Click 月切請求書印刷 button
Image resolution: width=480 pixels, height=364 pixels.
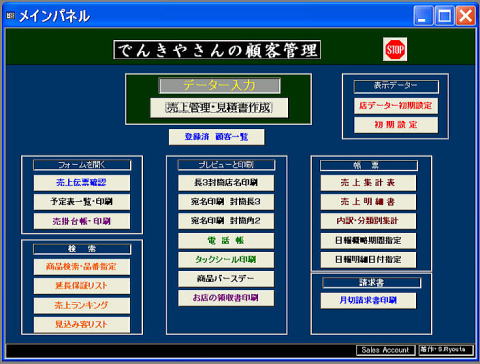pos(368,301)
